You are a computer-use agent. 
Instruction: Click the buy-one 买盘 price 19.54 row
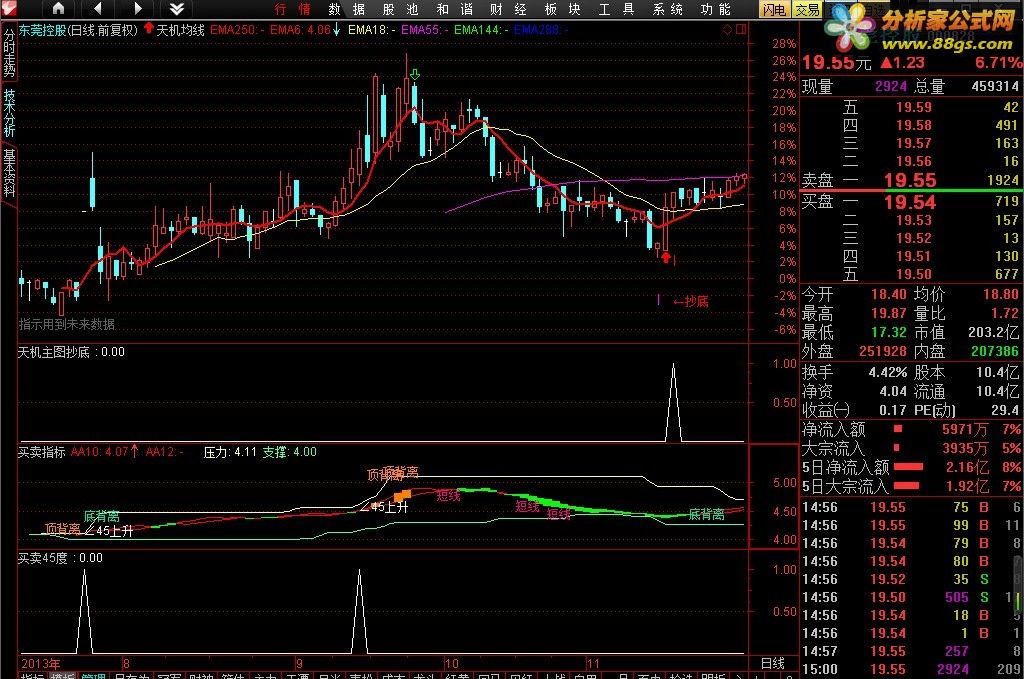910,202
